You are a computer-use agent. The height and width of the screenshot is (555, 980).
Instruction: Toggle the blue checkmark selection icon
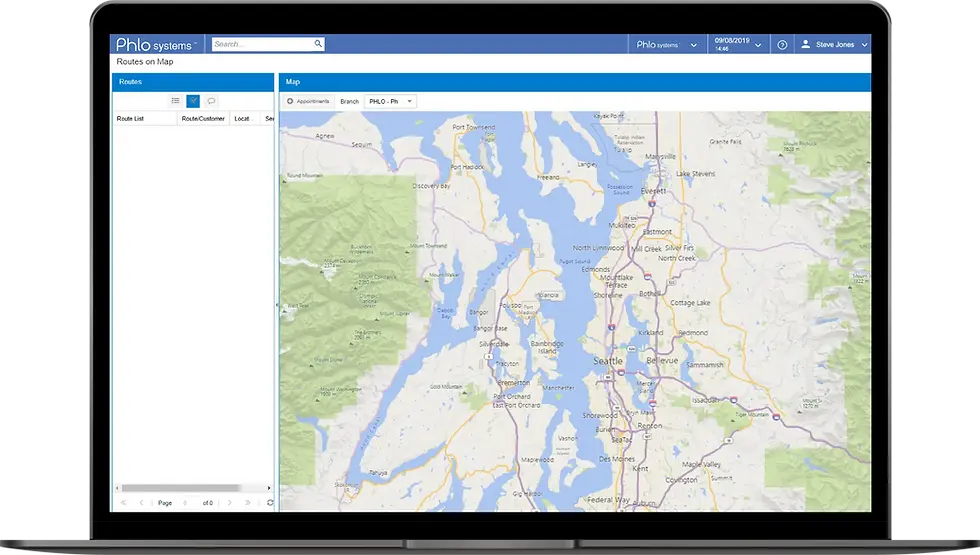193,101
